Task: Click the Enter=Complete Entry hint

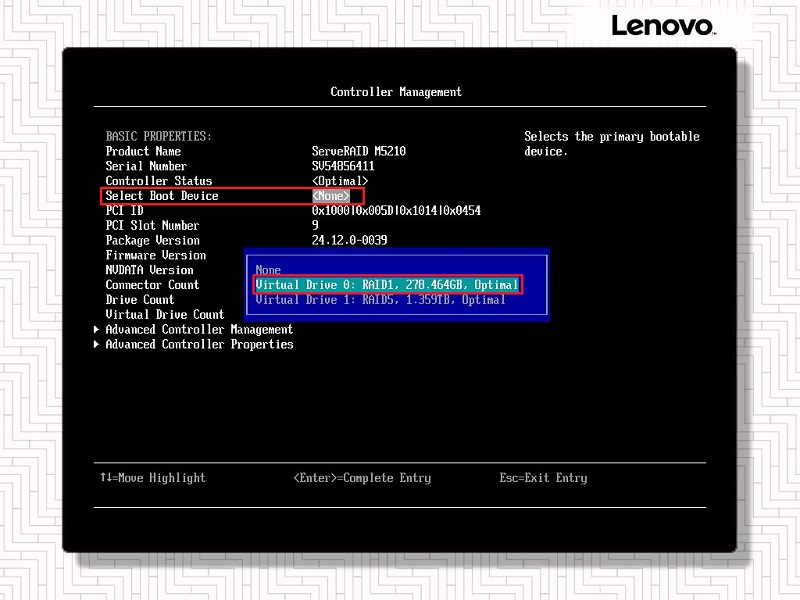Action: click(x=362, y=478)
